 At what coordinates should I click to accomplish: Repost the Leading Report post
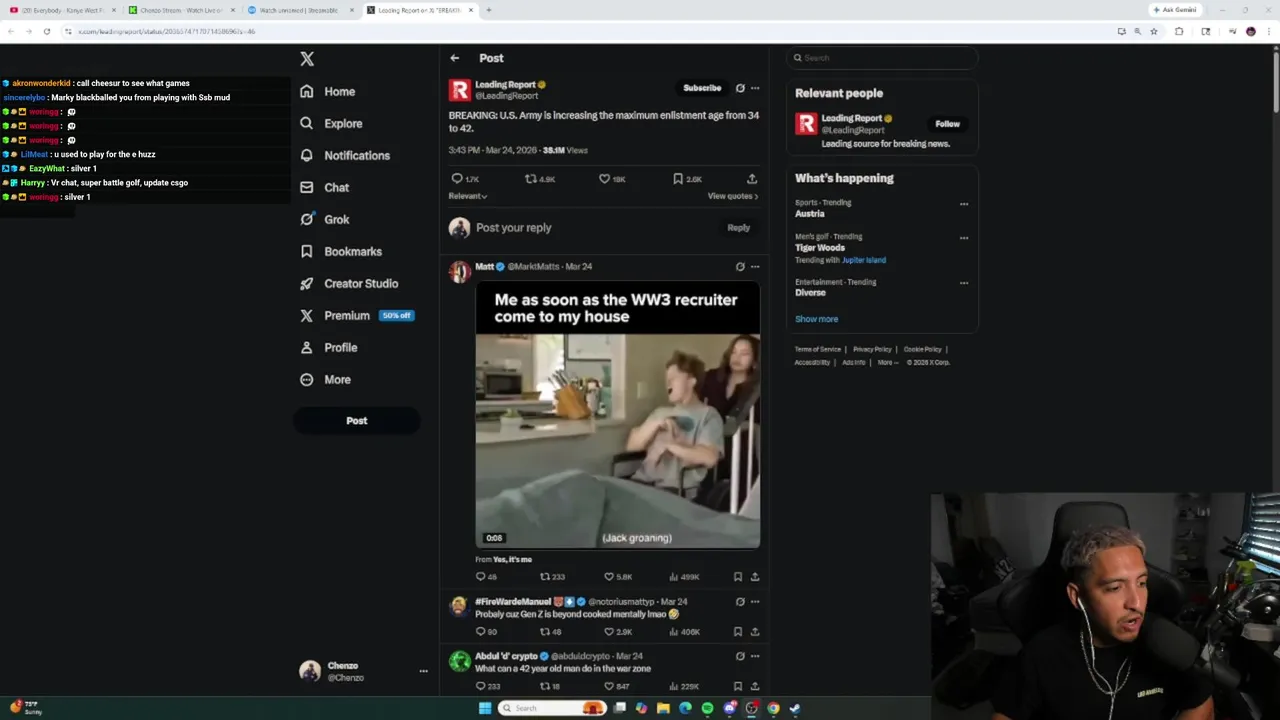point(531,179)
